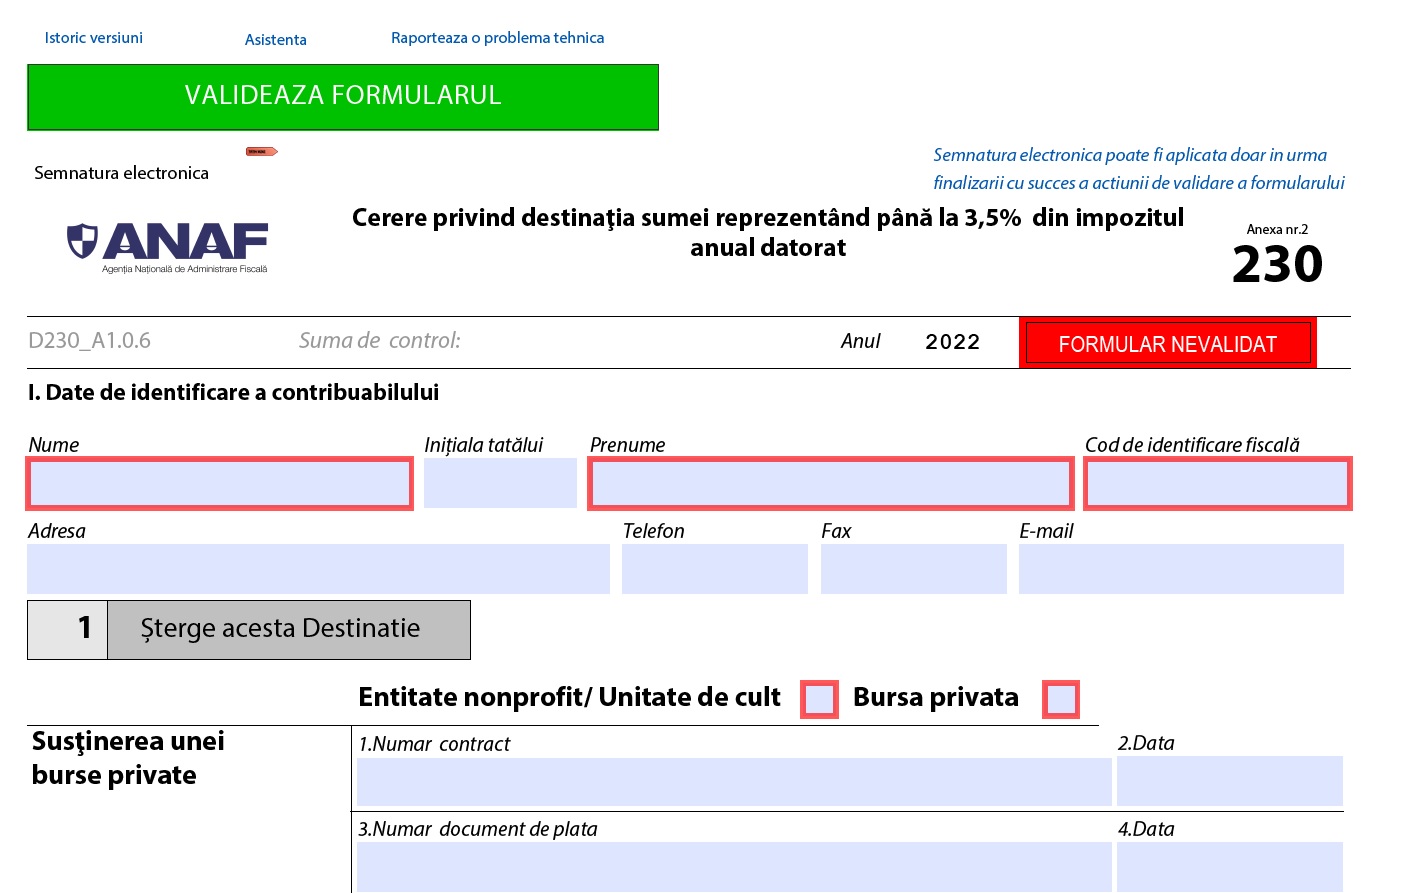Click into the Prenume field
The width and height of the screenshot is (1401, 893).
tap(830, 484)
